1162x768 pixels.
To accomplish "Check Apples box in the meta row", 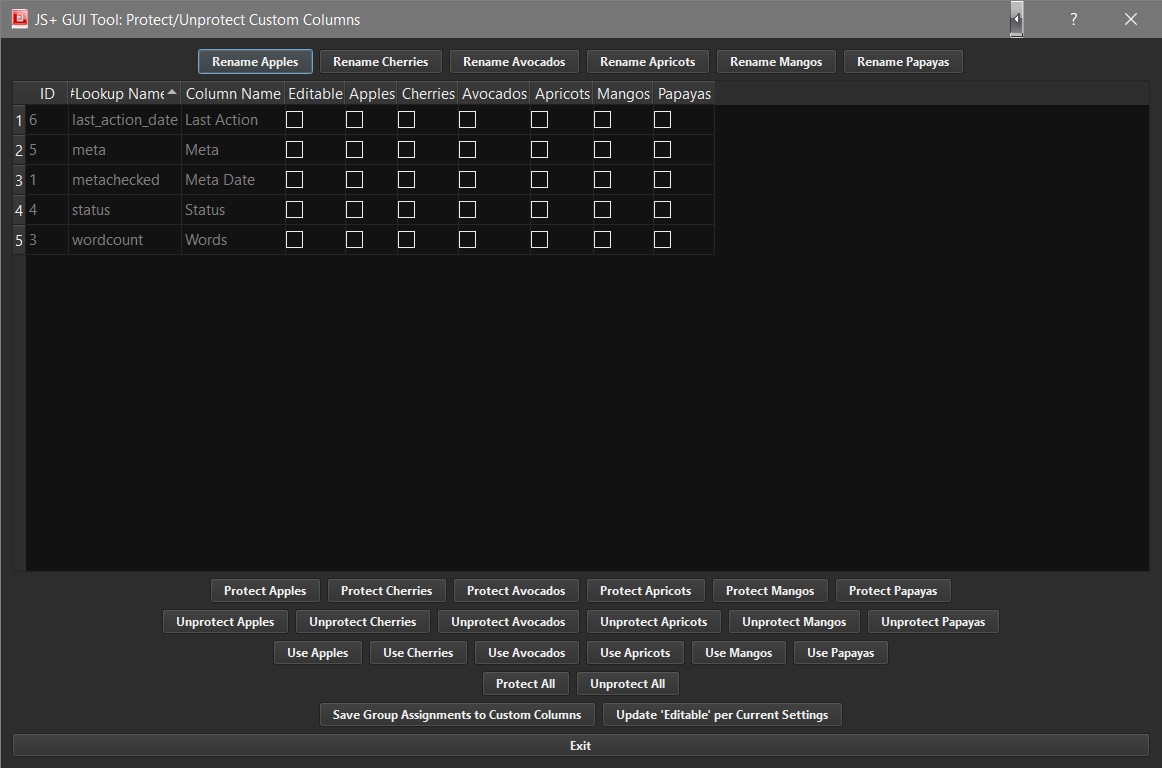I will [354, 150].
